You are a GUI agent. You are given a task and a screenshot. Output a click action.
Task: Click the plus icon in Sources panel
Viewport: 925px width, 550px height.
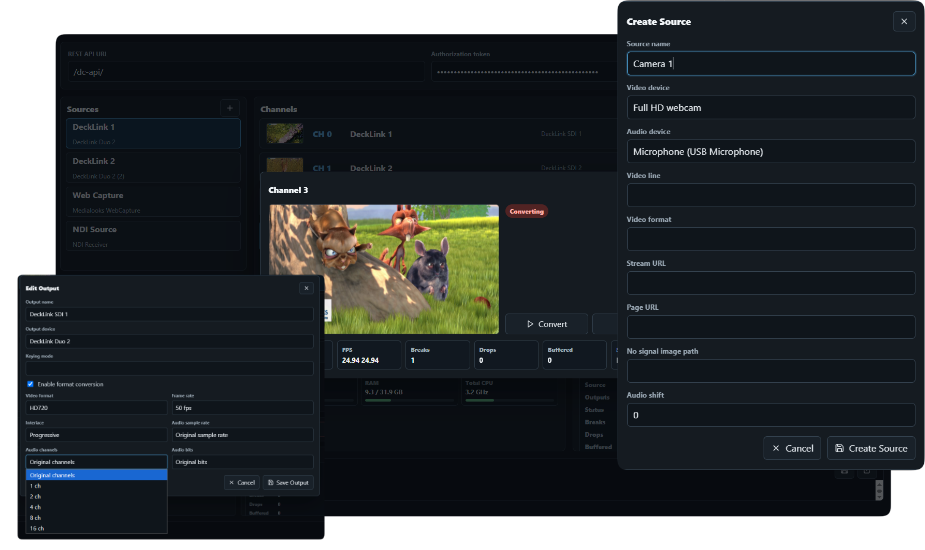230,108
